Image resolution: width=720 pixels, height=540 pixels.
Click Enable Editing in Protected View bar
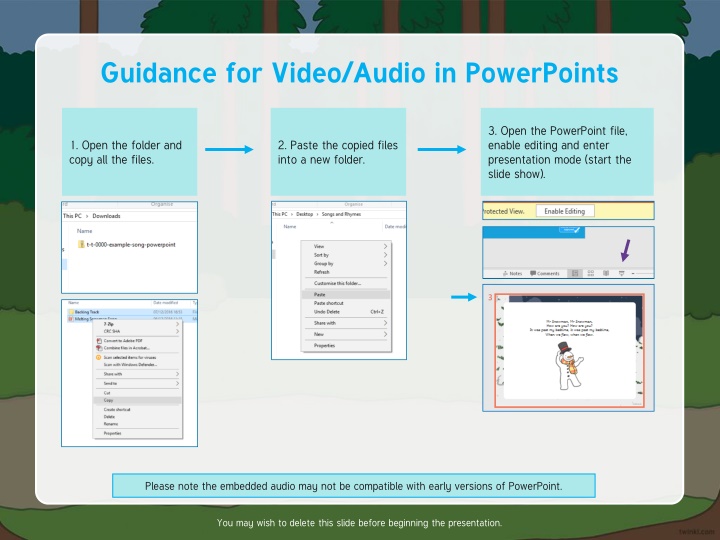pyautogui.click(x=565, y=211)
